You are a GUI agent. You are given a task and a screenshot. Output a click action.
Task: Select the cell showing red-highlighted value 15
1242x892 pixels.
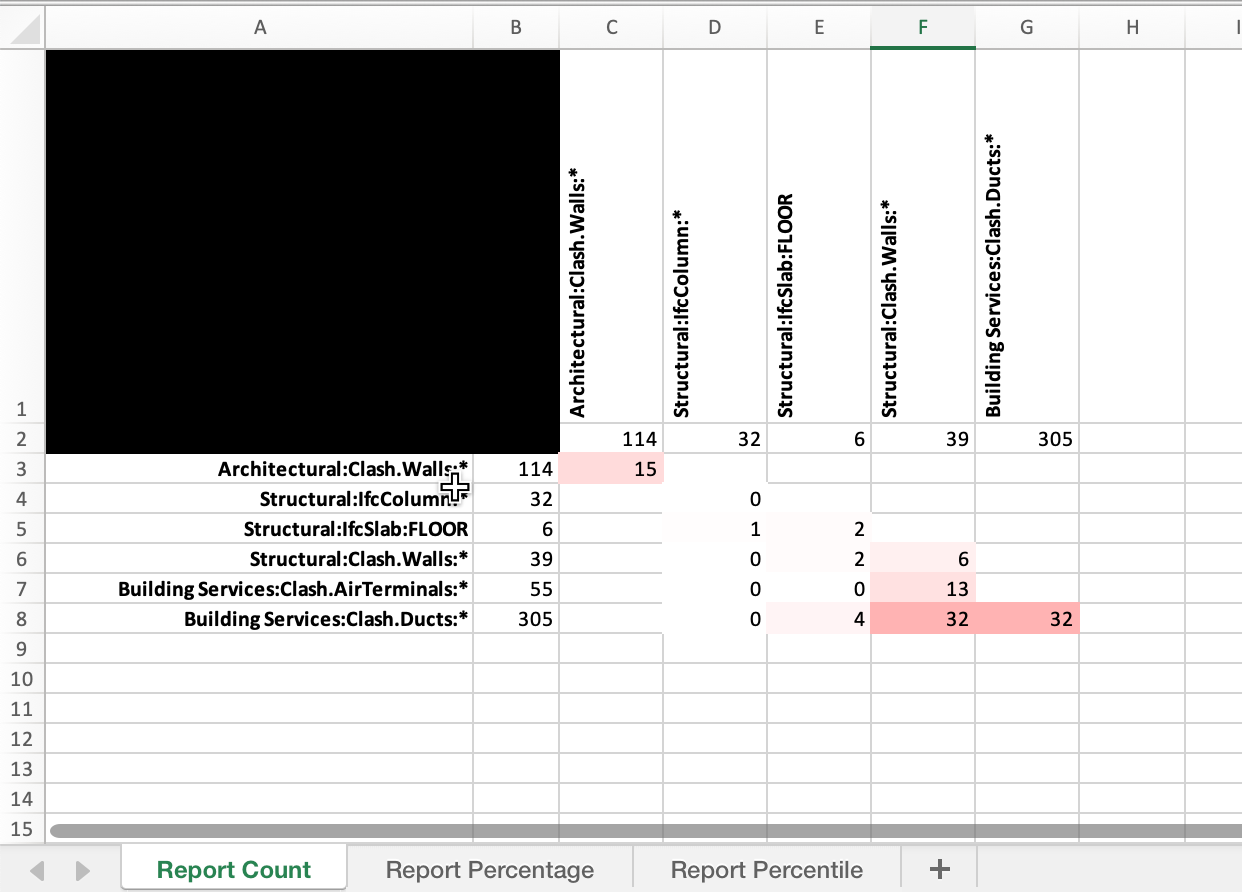pyautogui.click(x=611, y=469)
